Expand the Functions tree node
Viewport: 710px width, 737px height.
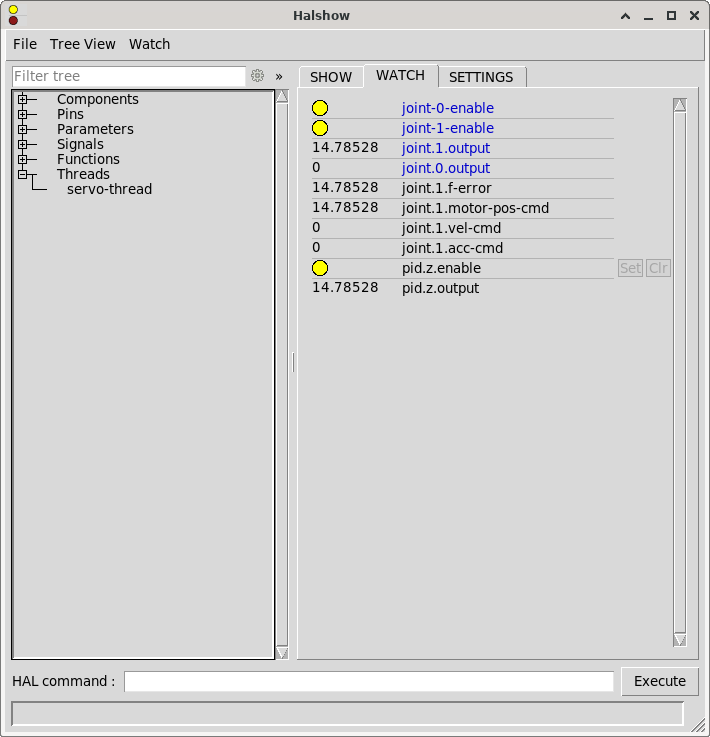click(22, 159)
